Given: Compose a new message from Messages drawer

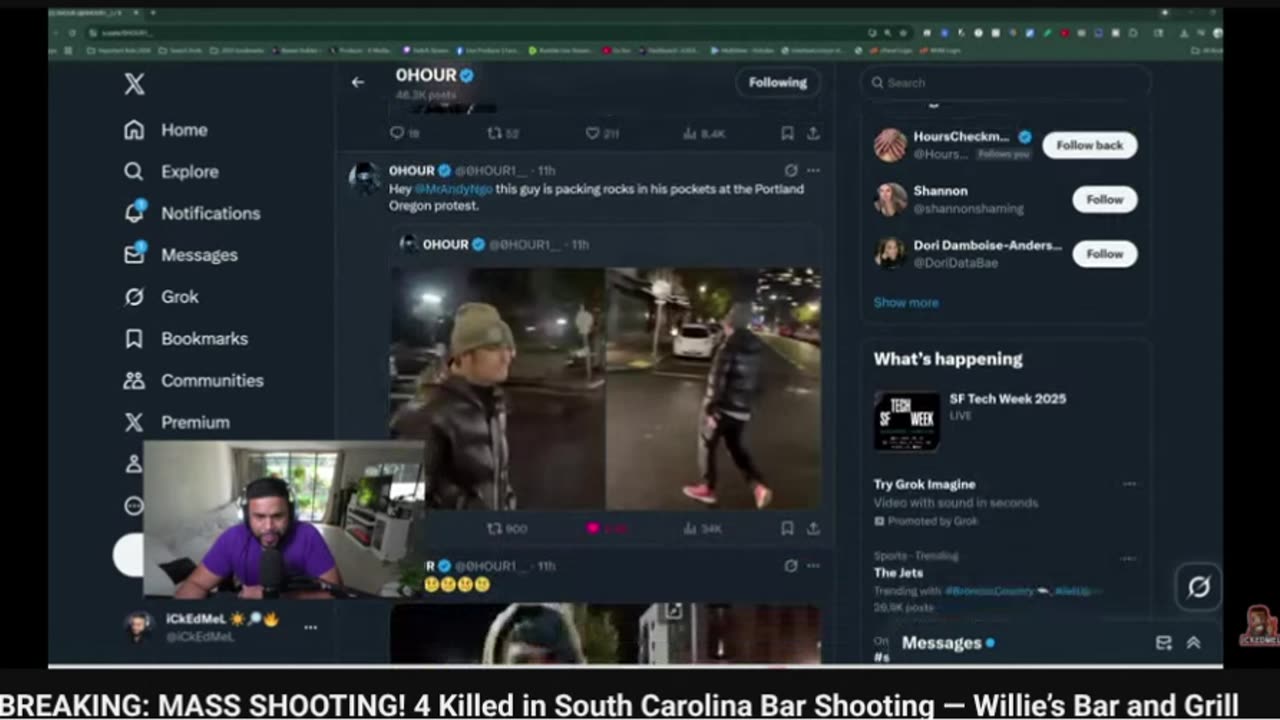Looking at the screenshot, I should [1164, 643].
